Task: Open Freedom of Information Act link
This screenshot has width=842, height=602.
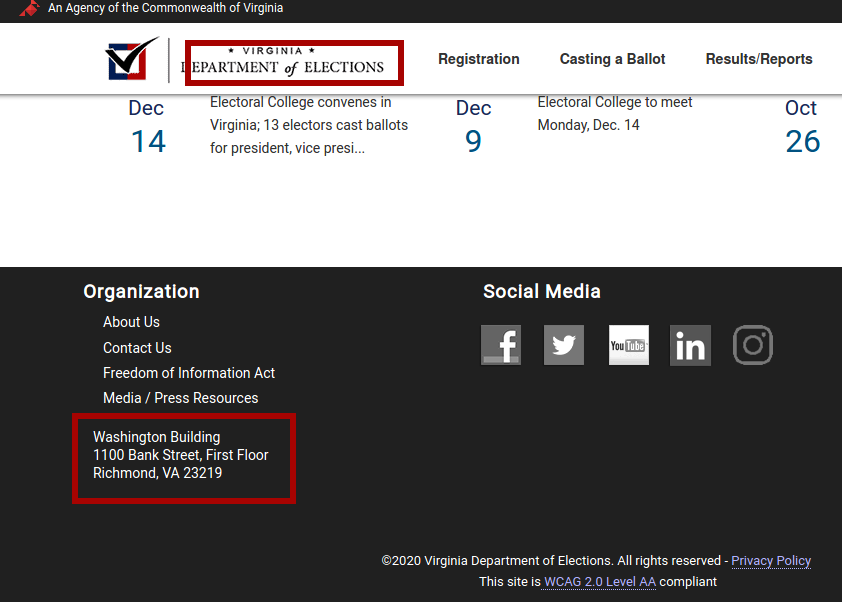Action: (x=188, y=373)
